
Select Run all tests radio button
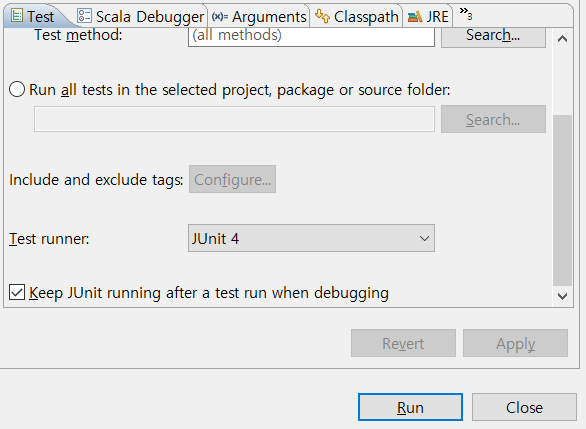(17, 89)
